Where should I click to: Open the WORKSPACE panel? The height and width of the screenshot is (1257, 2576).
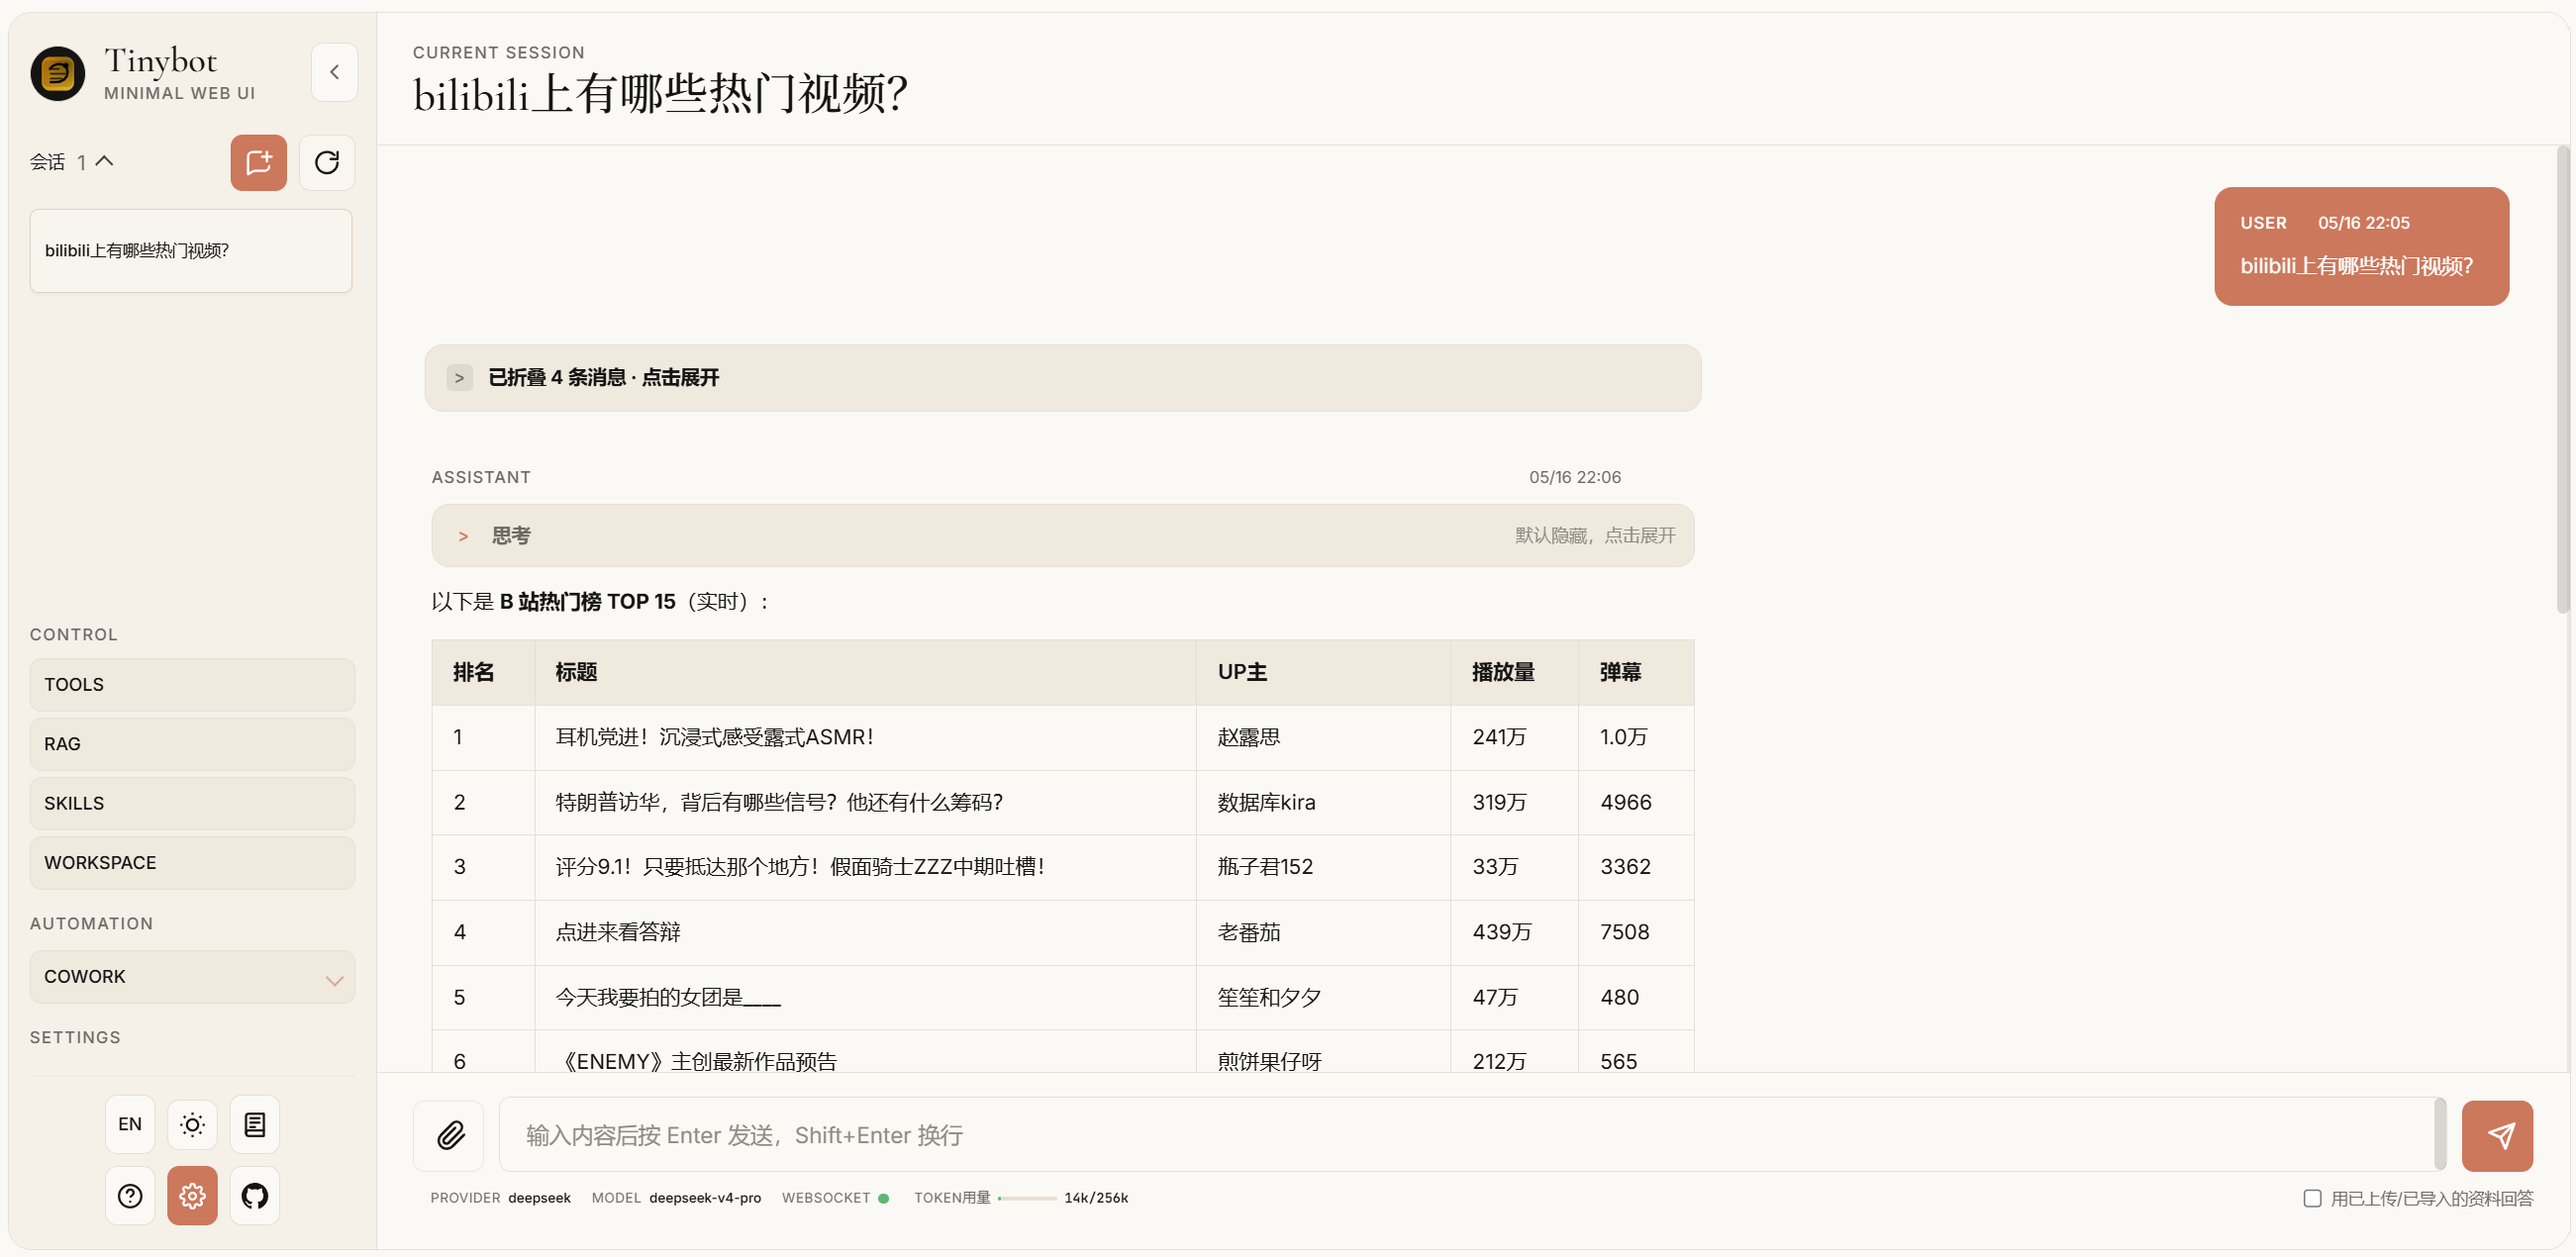click(x=192, y=862)
